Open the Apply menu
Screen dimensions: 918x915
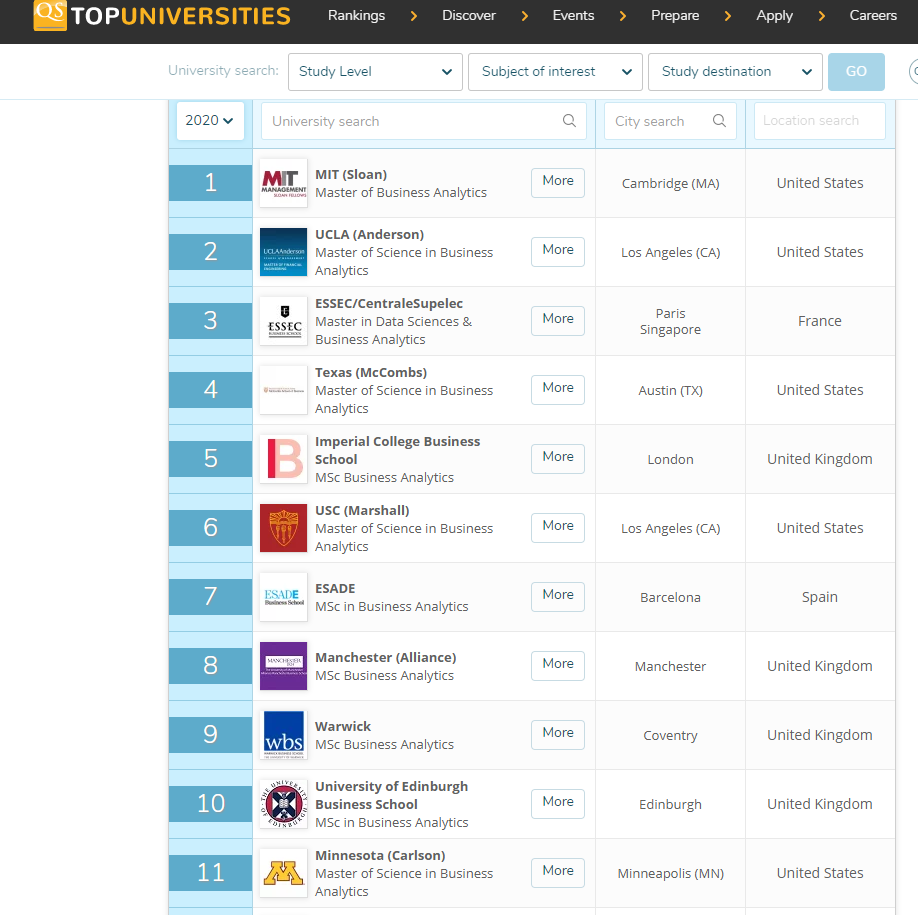775,16
